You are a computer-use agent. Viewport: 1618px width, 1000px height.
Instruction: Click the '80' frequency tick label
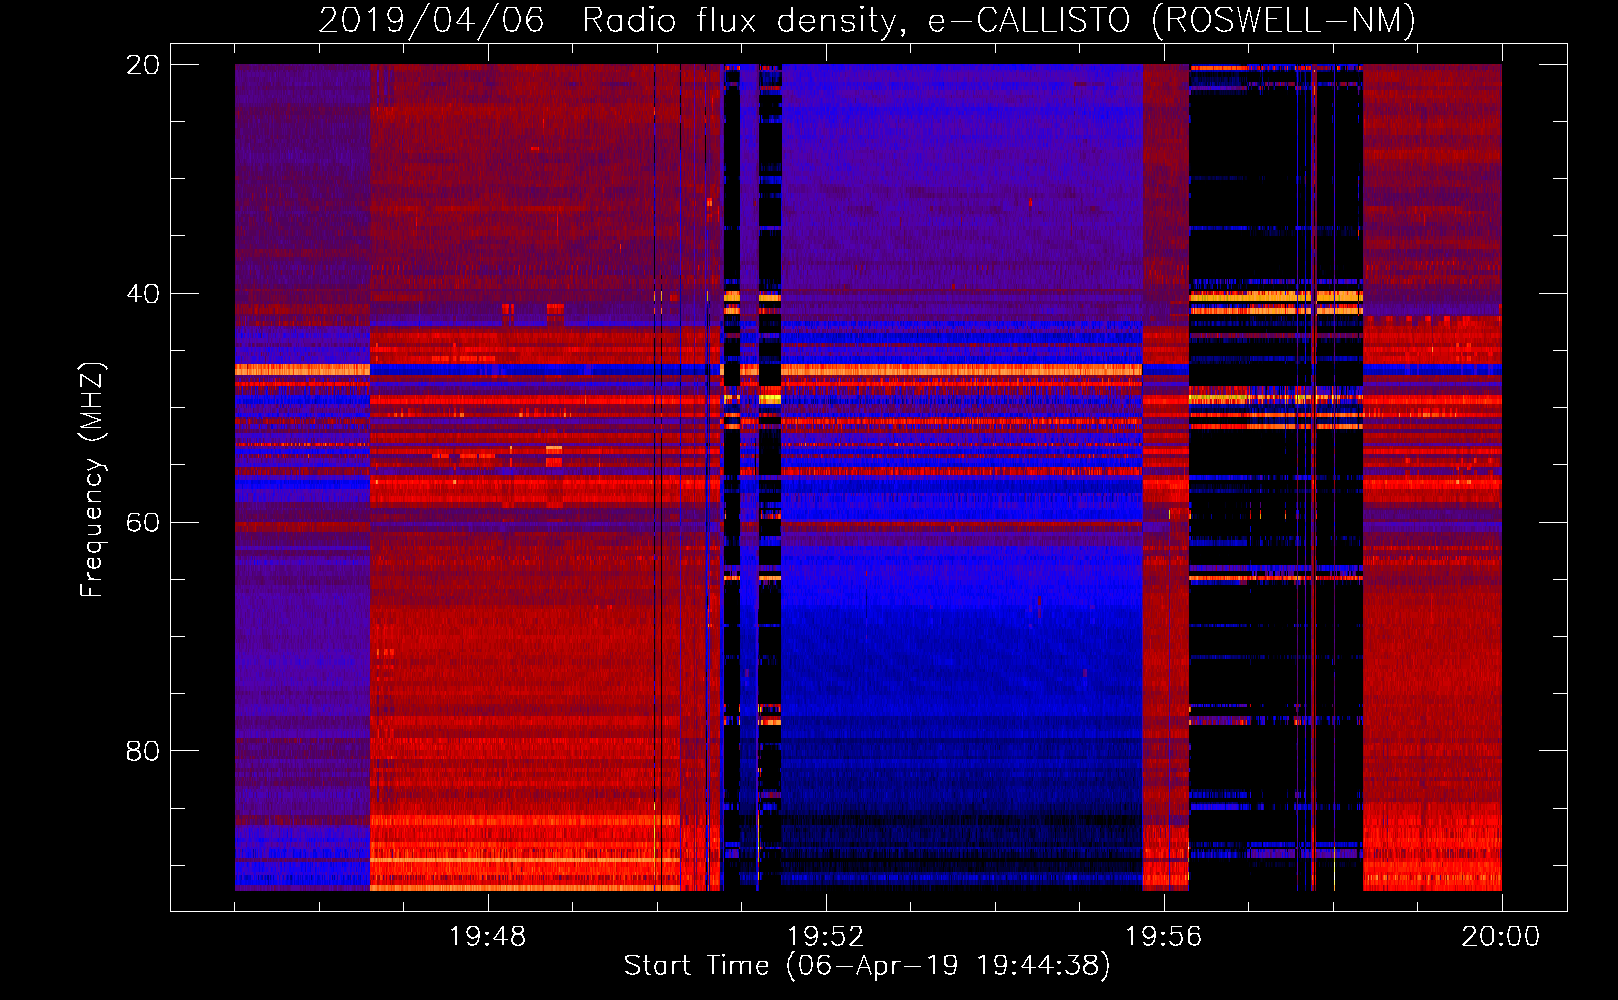coord(142,751)
